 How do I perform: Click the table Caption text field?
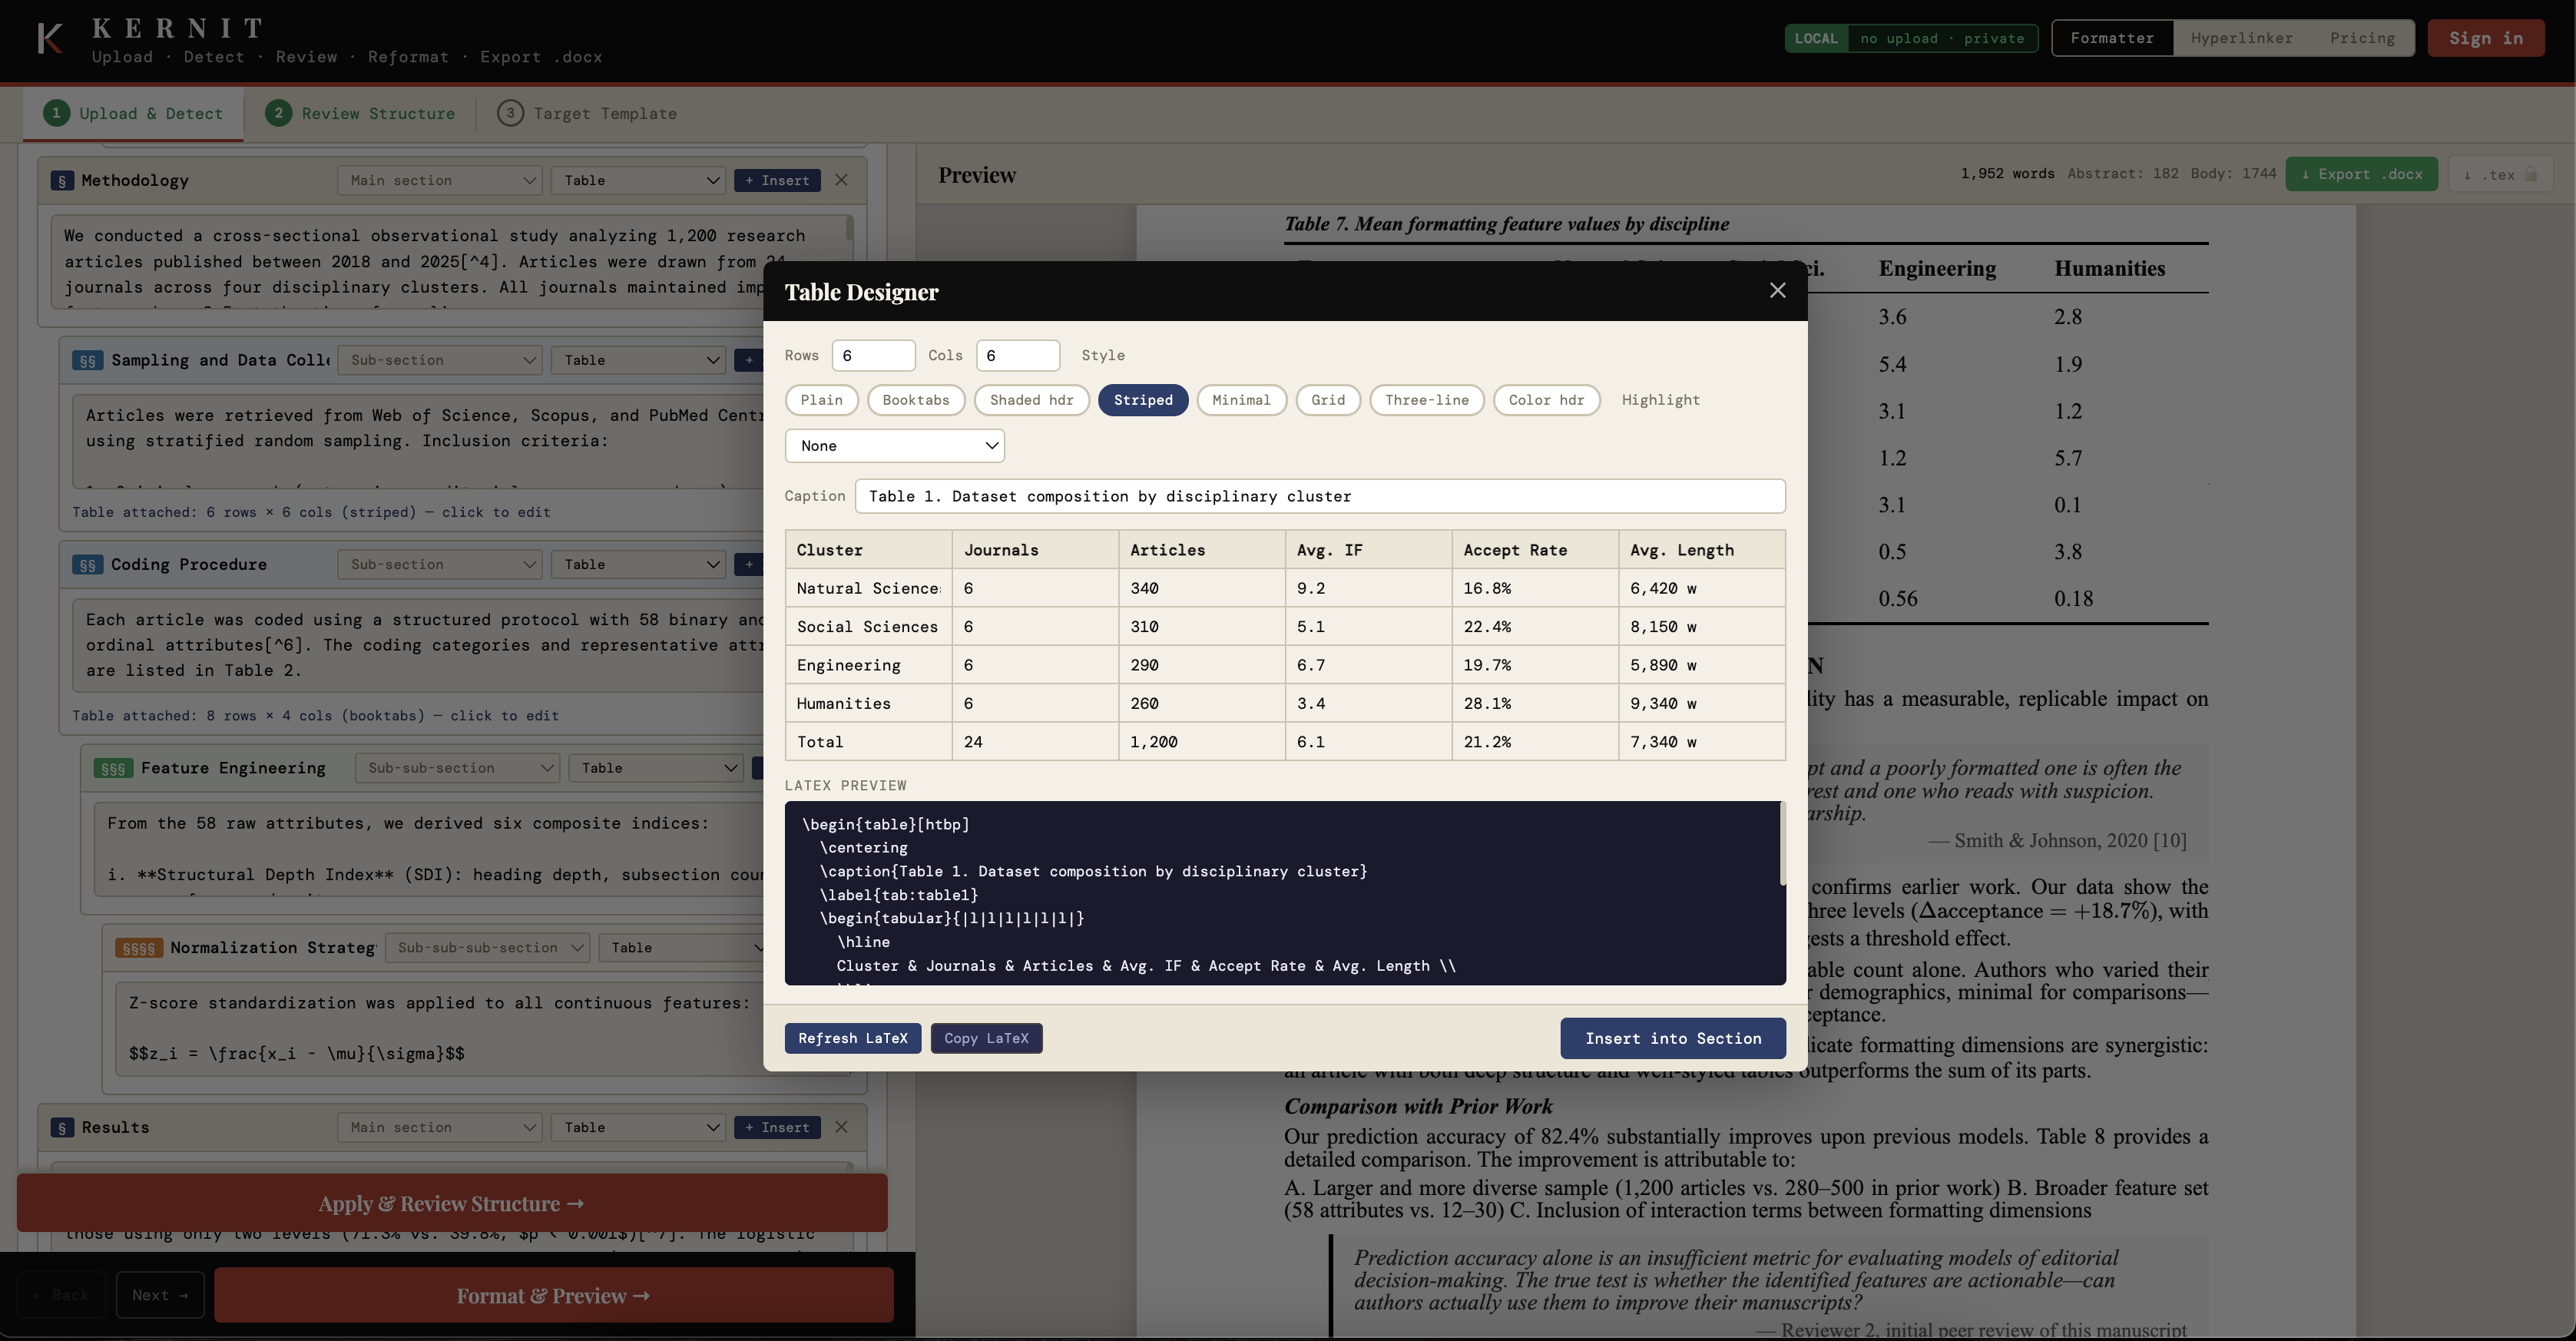point(1319,496)
